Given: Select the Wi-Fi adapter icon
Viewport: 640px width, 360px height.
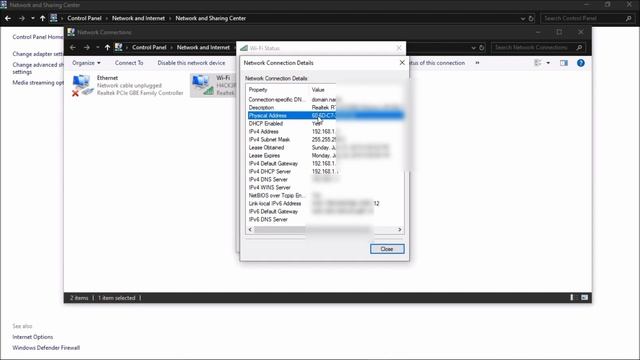Looking at the screenshot, I should click(203, 85).
